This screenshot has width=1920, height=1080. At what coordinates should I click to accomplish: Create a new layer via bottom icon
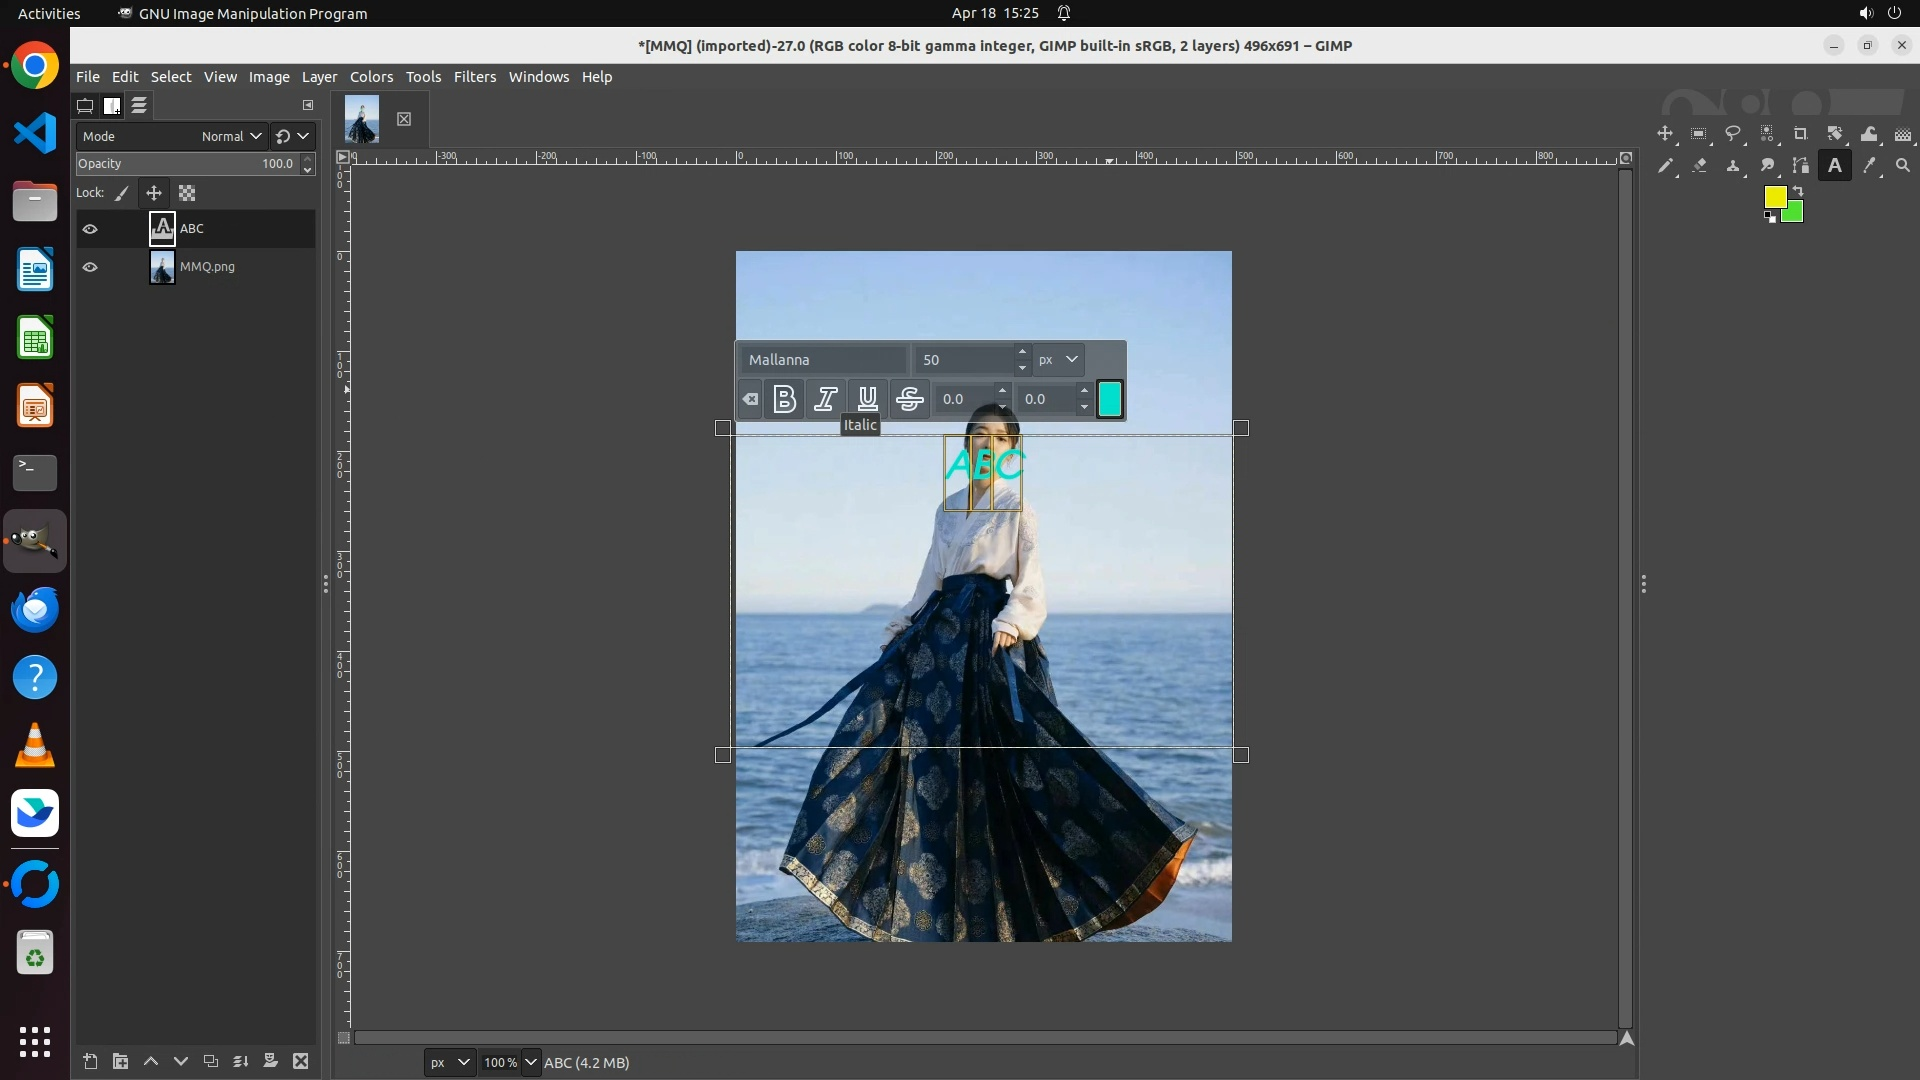coord(90,1061)
